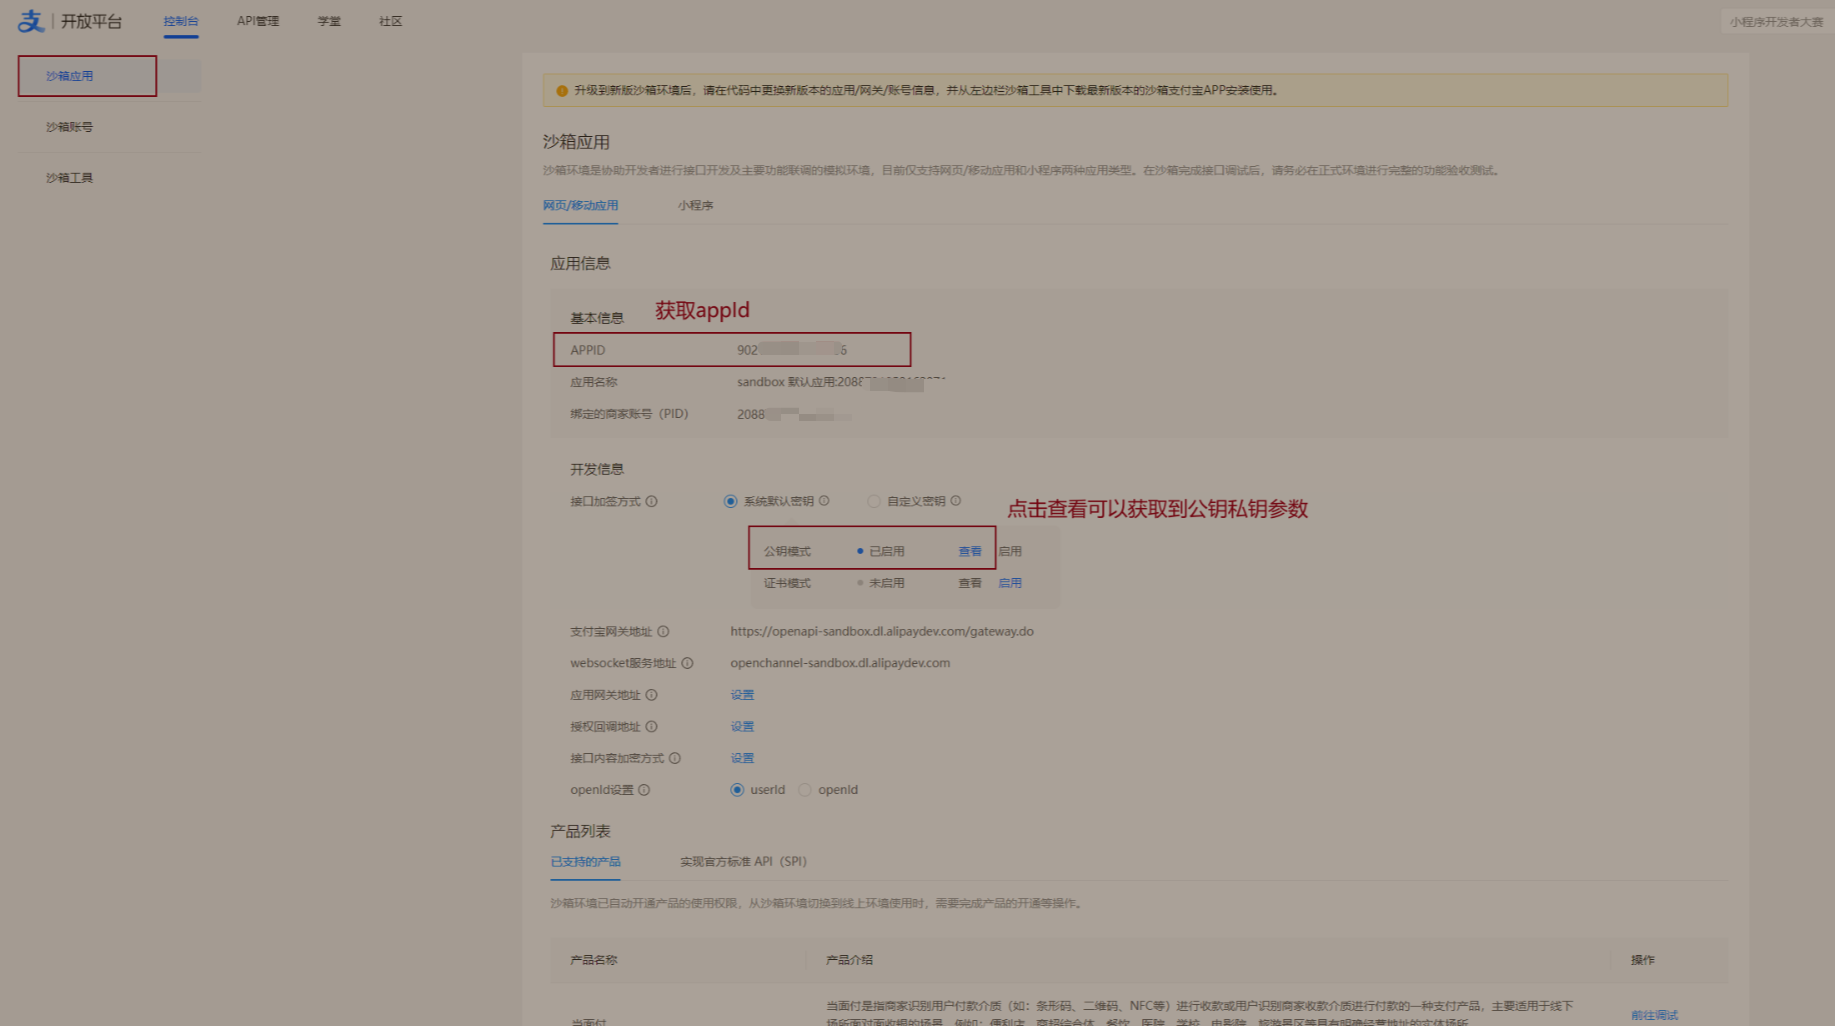Viewport: 1835px width, 1026px height.
Task: Click 查看 link in the 公钥模式 row
Action: pyautogui.click(x=970, y=551)
